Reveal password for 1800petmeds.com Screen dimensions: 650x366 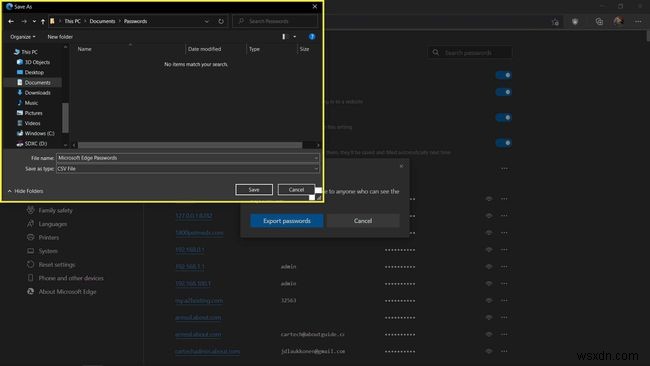tap(489, 233)
